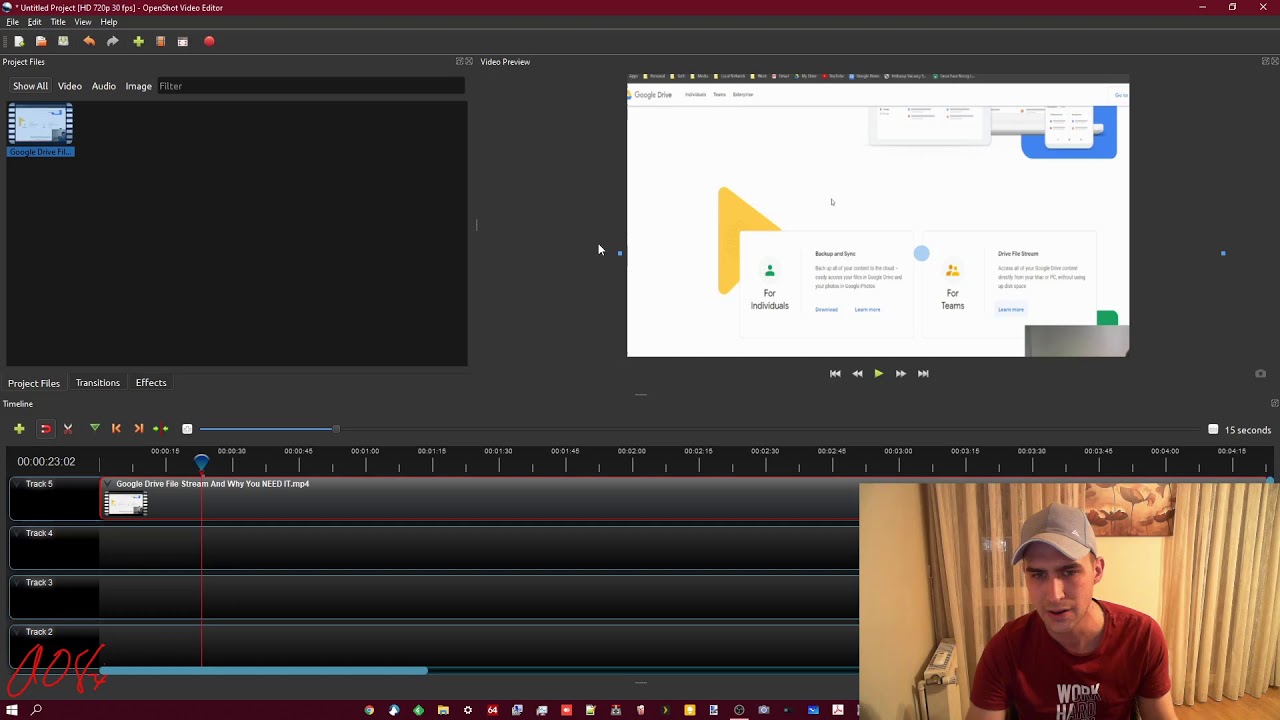Click the project files Filter field
The width and height of the screenshot is (1280, 720).
(310, 86)
